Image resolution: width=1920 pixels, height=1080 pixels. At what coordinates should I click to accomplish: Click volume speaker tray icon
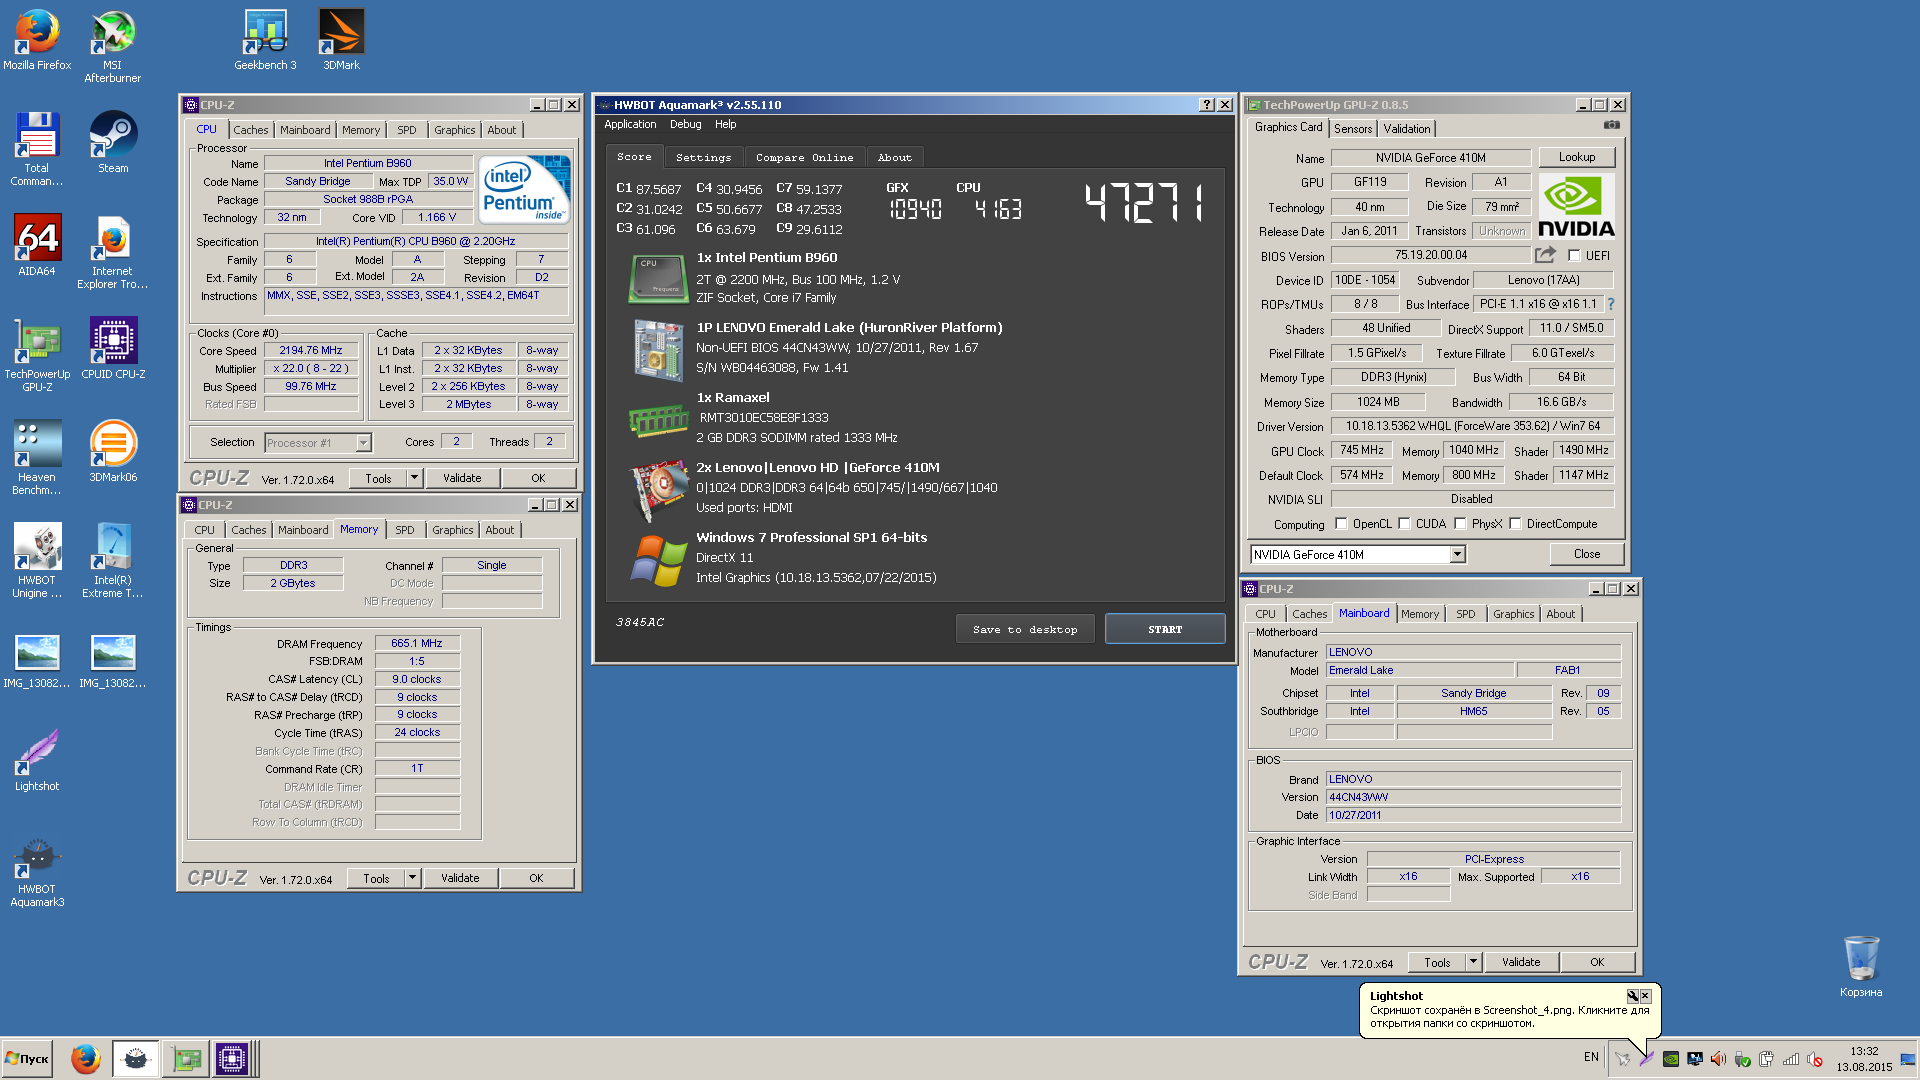click(x=1718, y=1059)
